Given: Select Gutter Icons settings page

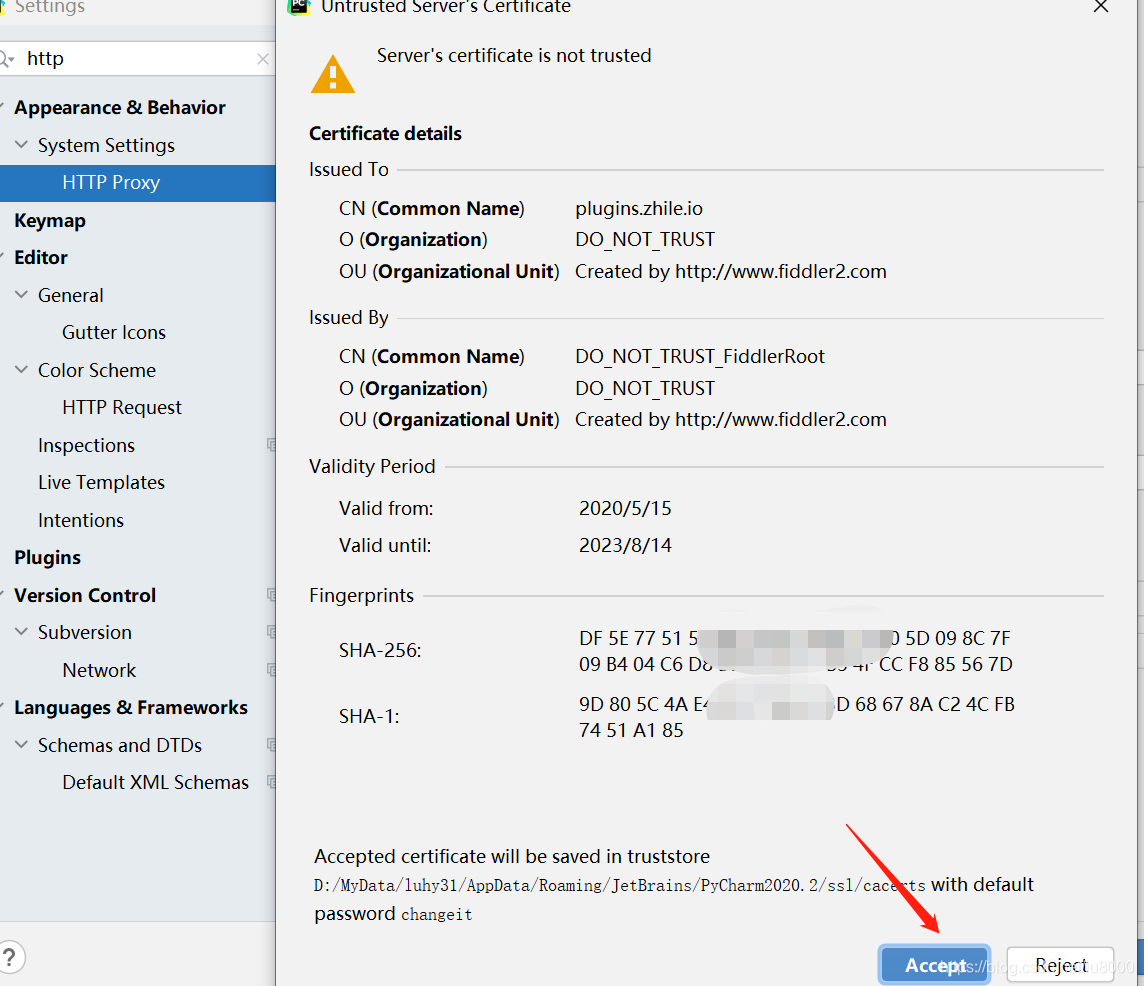Looking at the screenshot, I should (114, 332).
